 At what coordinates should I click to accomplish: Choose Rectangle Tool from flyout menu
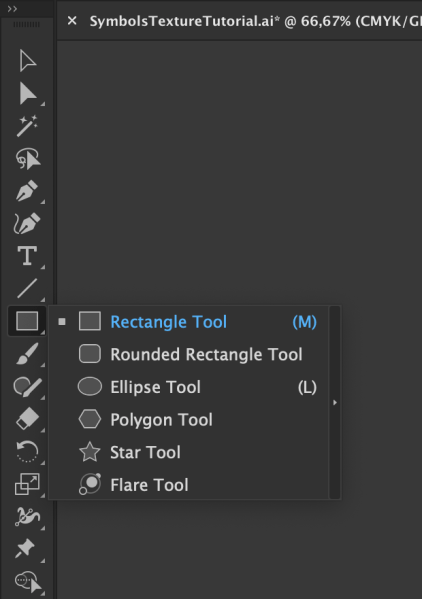[x=189, y=322]
